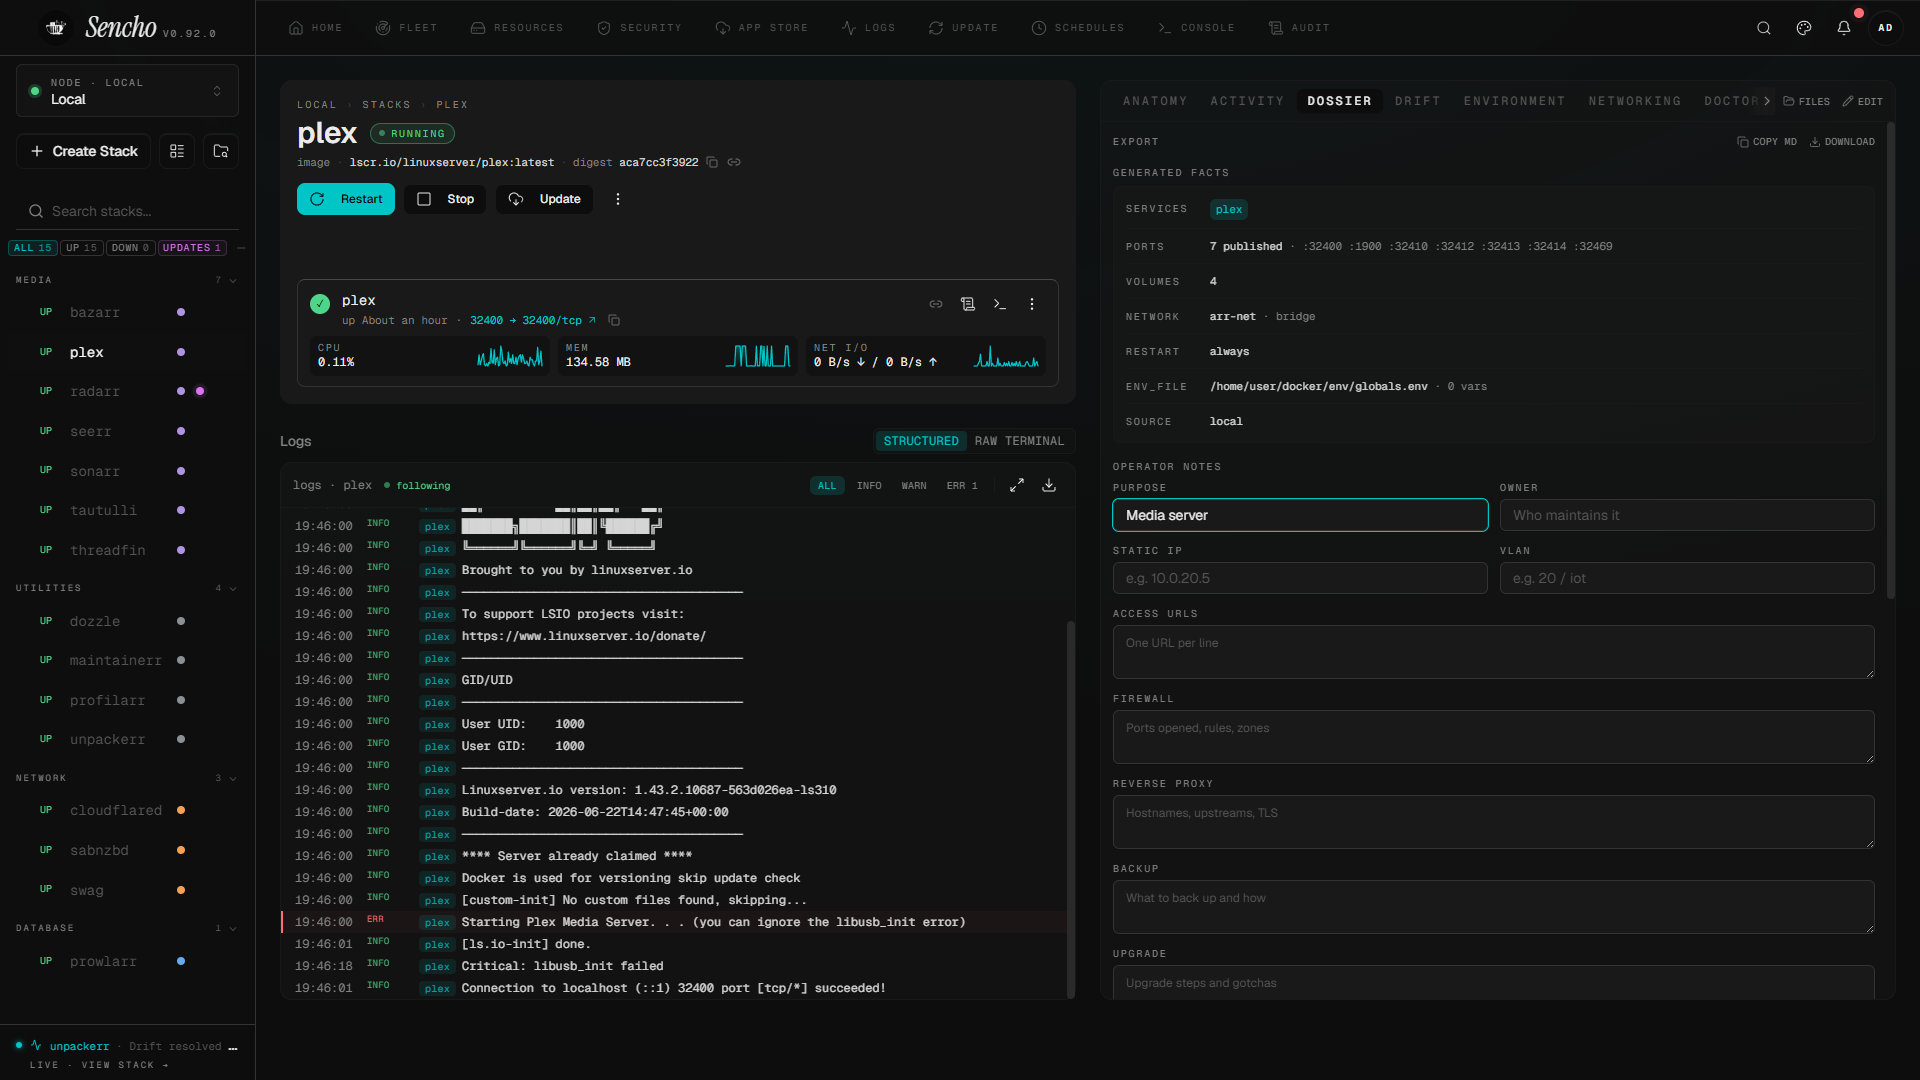
Task: Open the theme palette icon
Action: tap(1804, 28)
